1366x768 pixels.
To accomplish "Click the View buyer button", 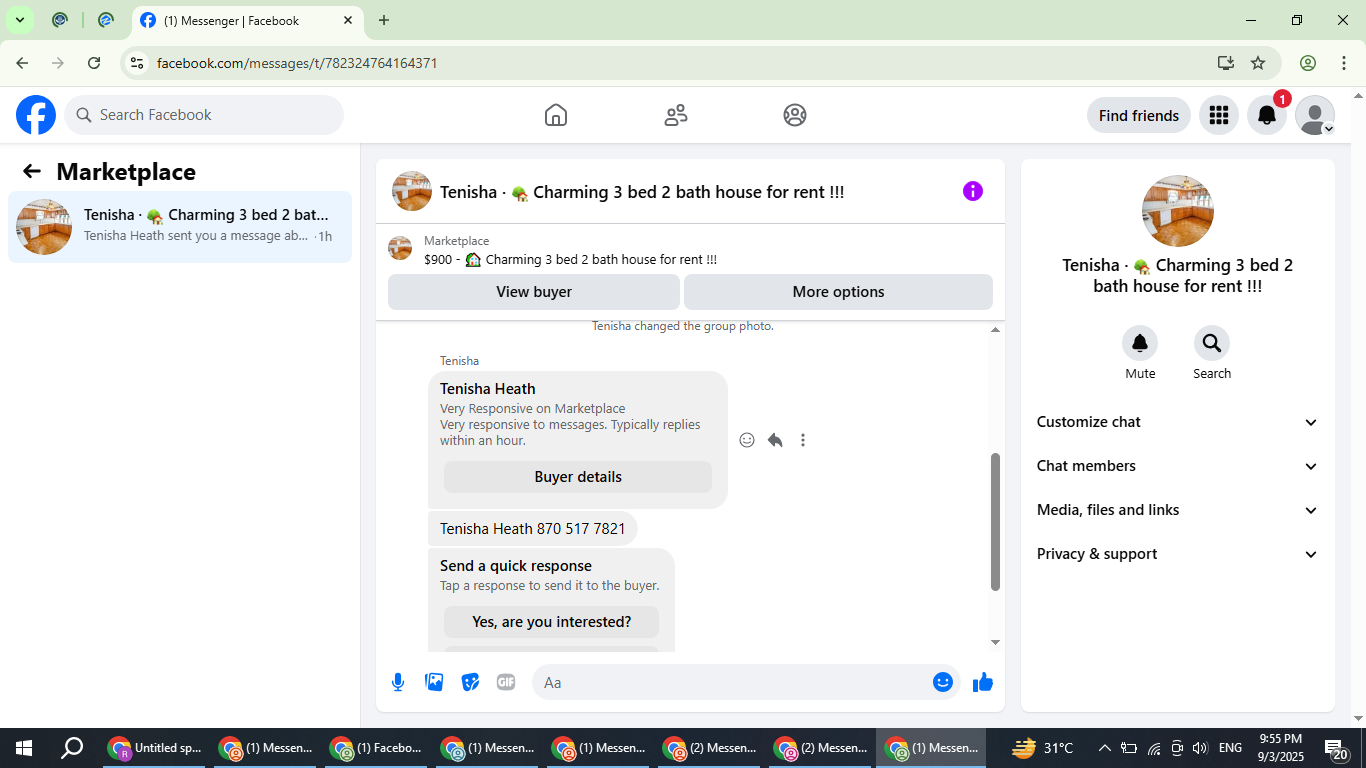I will pos(534,292).
